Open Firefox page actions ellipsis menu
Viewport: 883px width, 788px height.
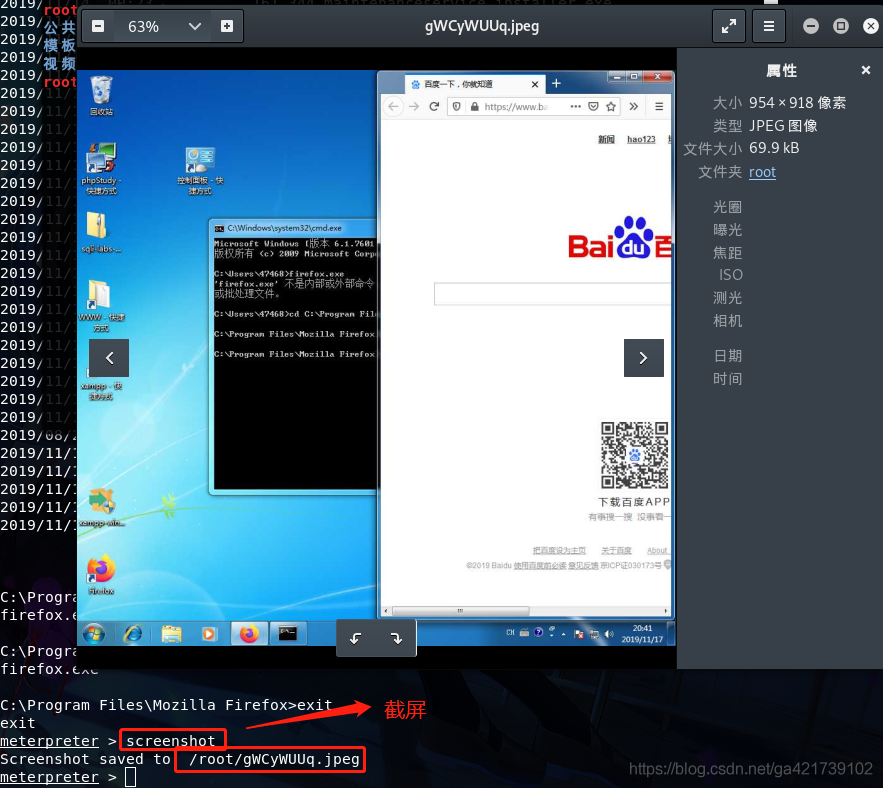tap(575, 106)
